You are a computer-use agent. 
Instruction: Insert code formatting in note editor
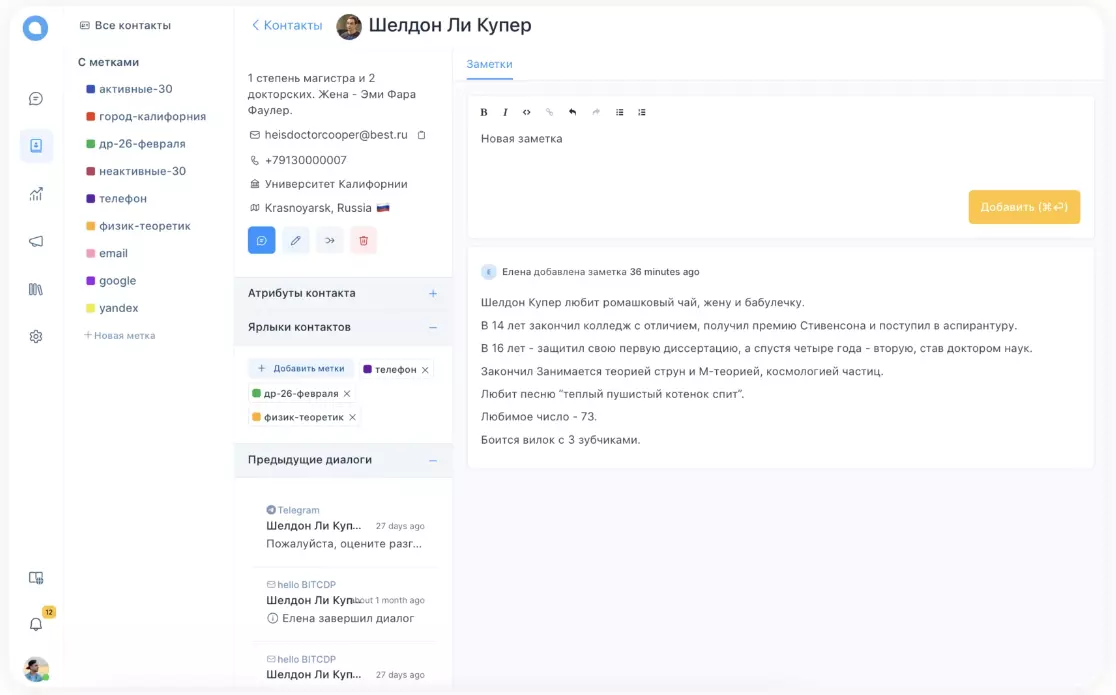(x=527, y=112)
